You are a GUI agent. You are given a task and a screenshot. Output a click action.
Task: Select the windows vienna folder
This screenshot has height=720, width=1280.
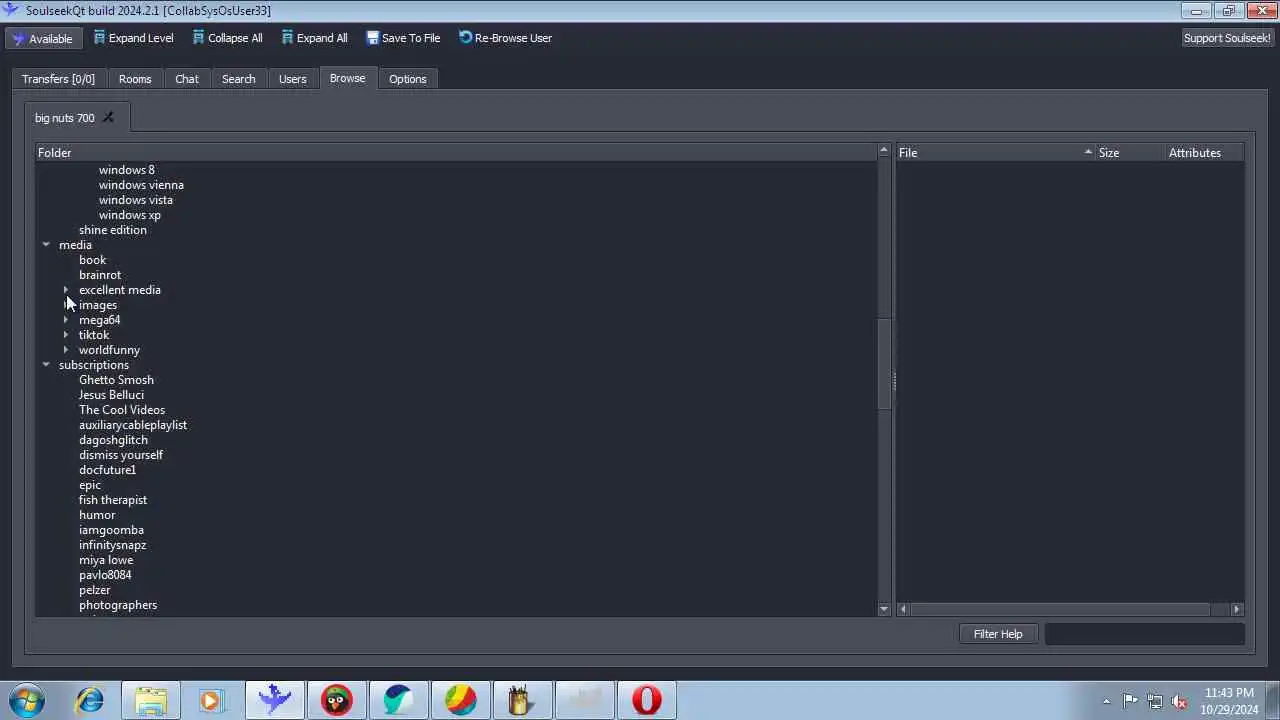tap(141, 185)
